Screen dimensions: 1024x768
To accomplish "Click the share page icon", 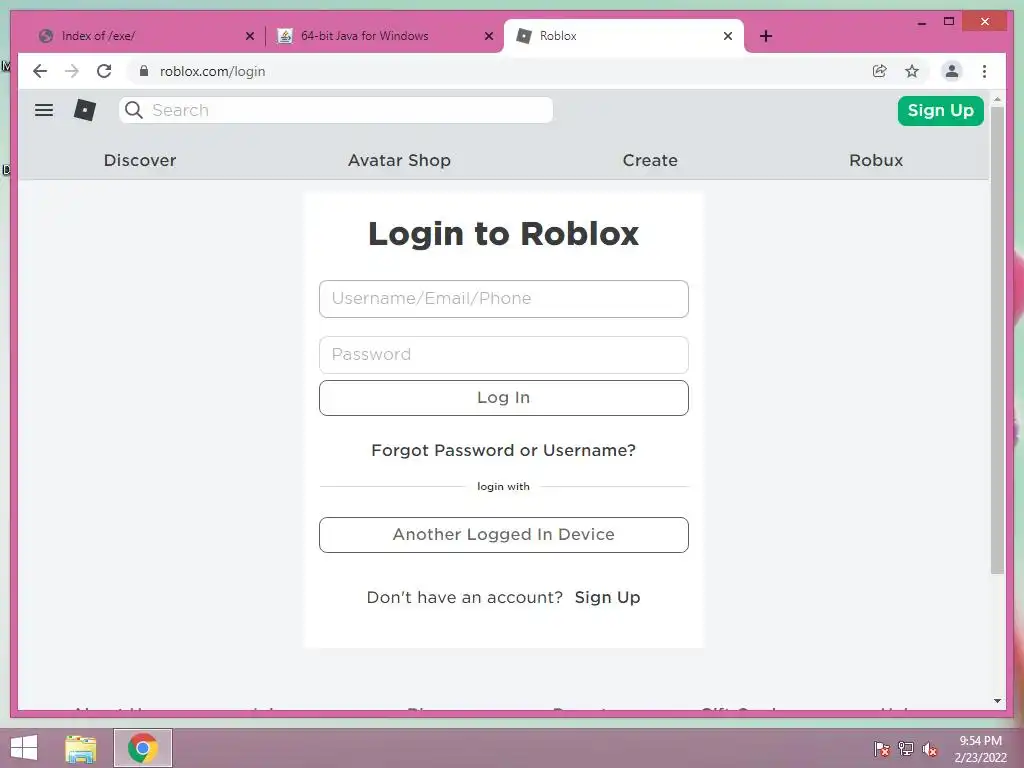I will 880,71.
